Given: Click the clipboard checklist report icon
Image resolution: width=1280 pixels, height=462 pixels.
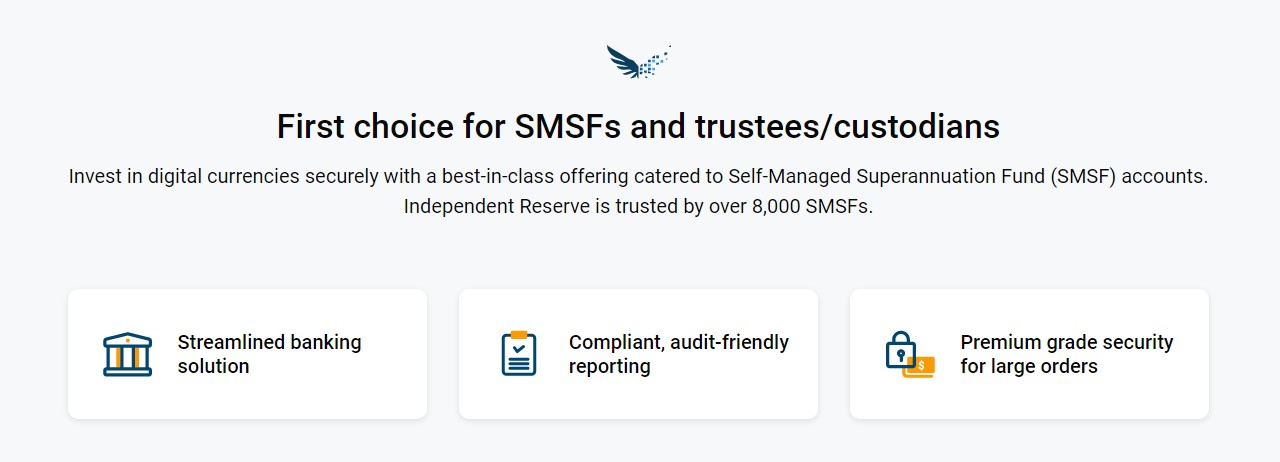Looking at the screenshot, I should (x=519, y=353).
